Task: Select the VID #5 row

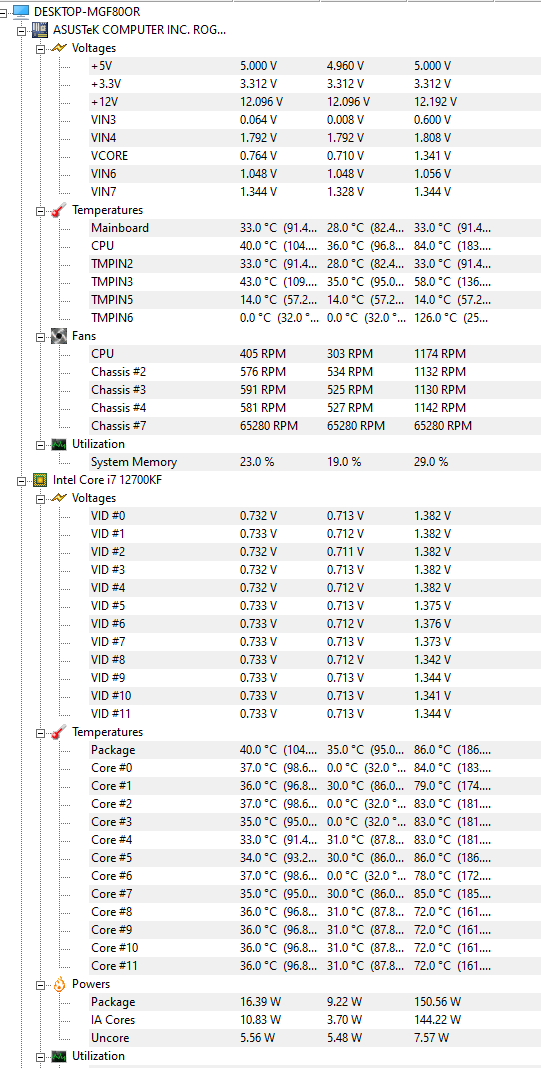Action: point(314,606)
